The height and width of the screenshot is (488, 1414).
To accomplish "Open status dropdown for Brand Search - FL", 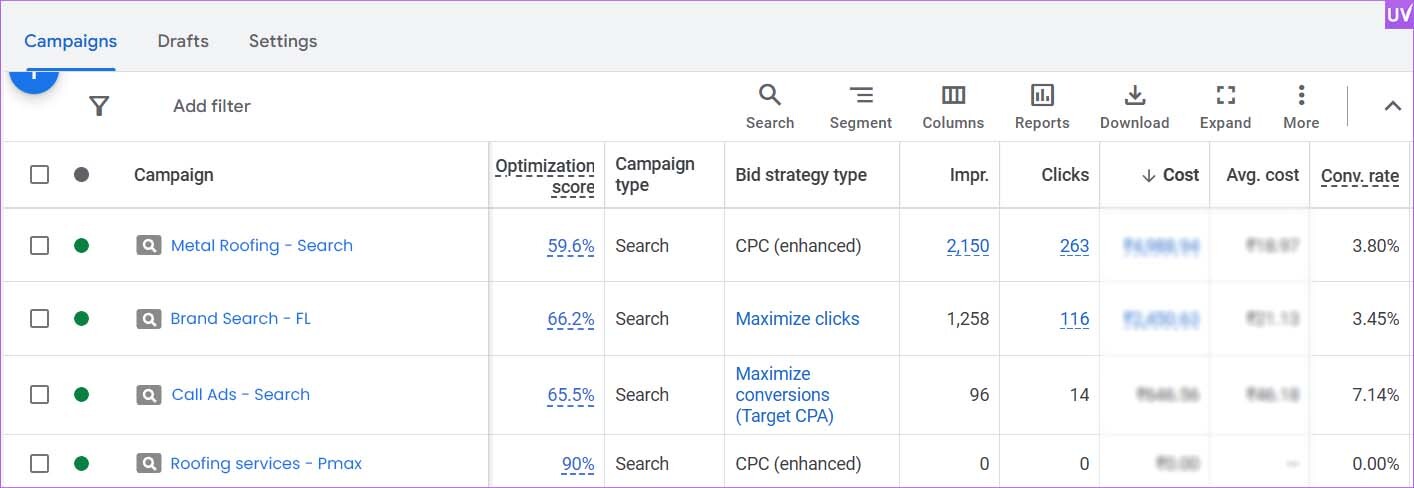I will click(82, 319).
